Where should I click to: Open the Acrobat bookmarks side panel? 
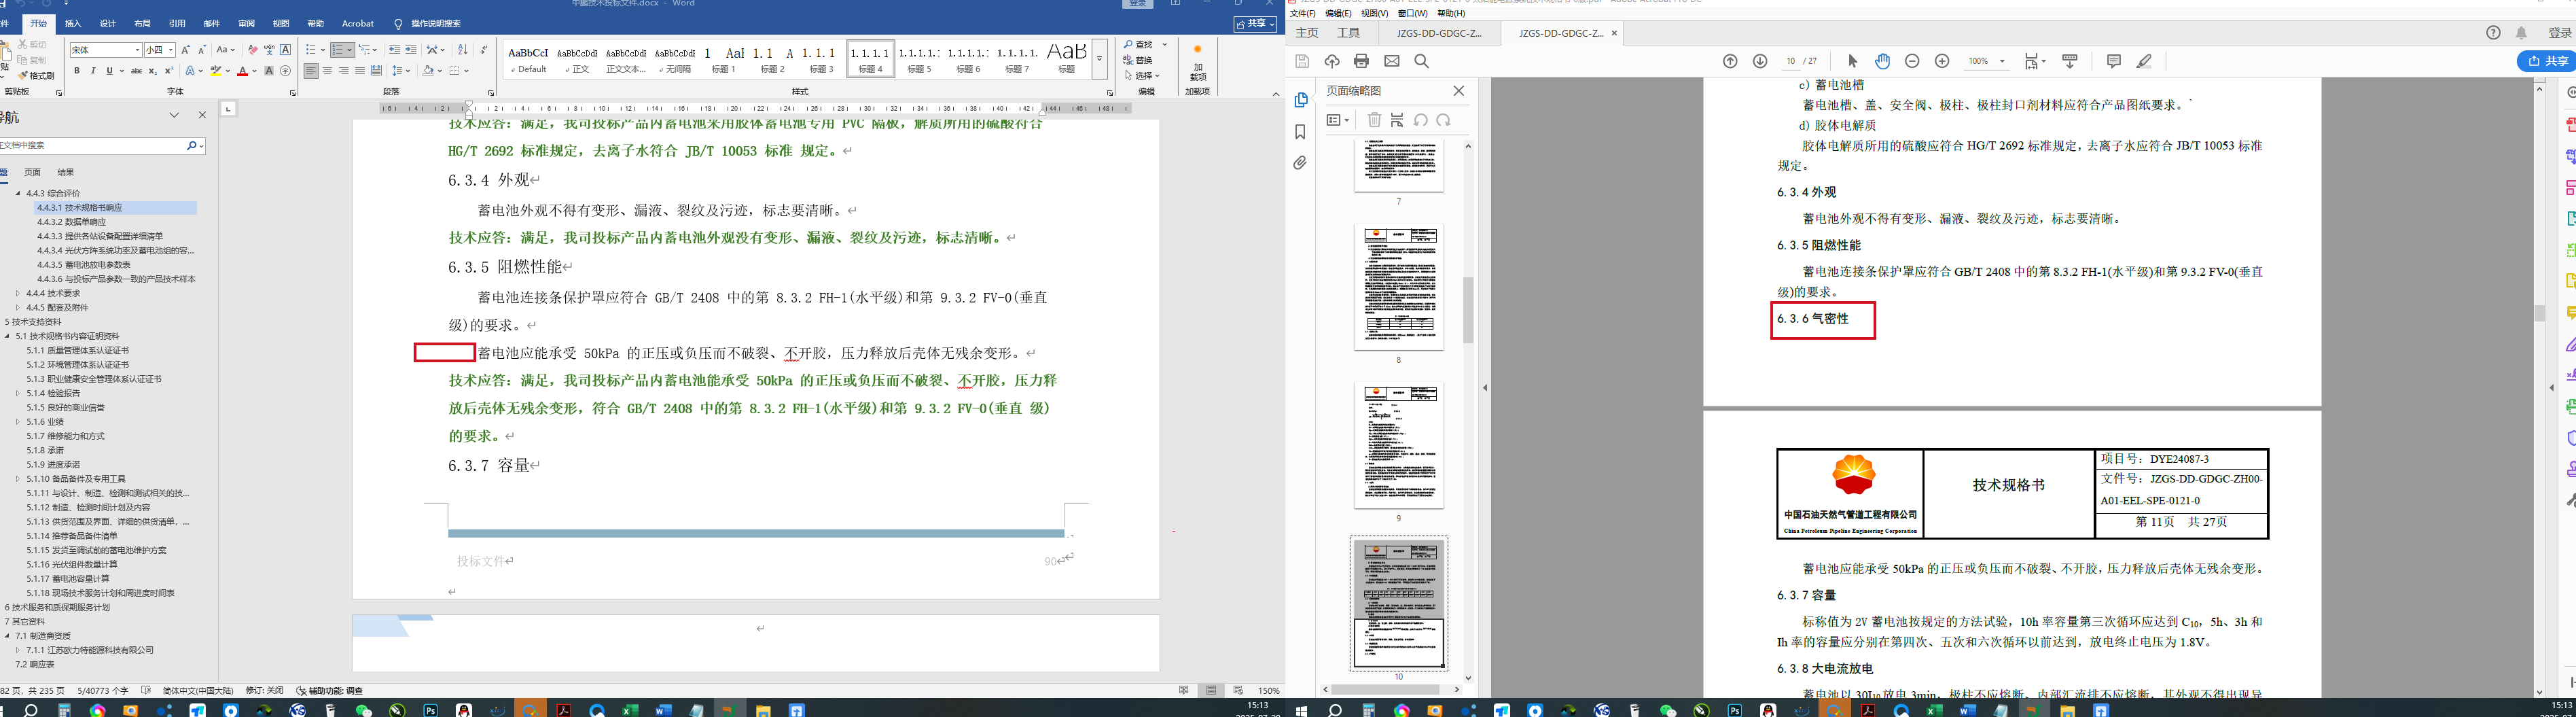(x=1300, y=131)
